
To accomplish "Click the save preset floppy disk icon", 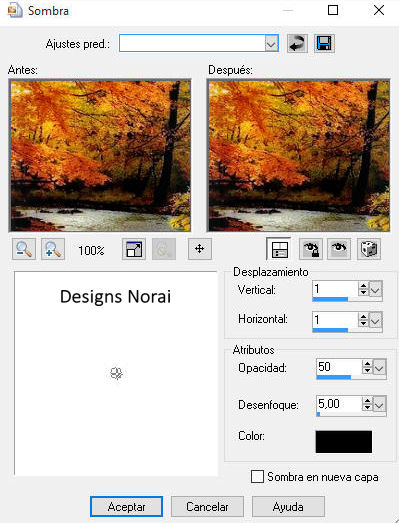I will click(x=324, y=43).
